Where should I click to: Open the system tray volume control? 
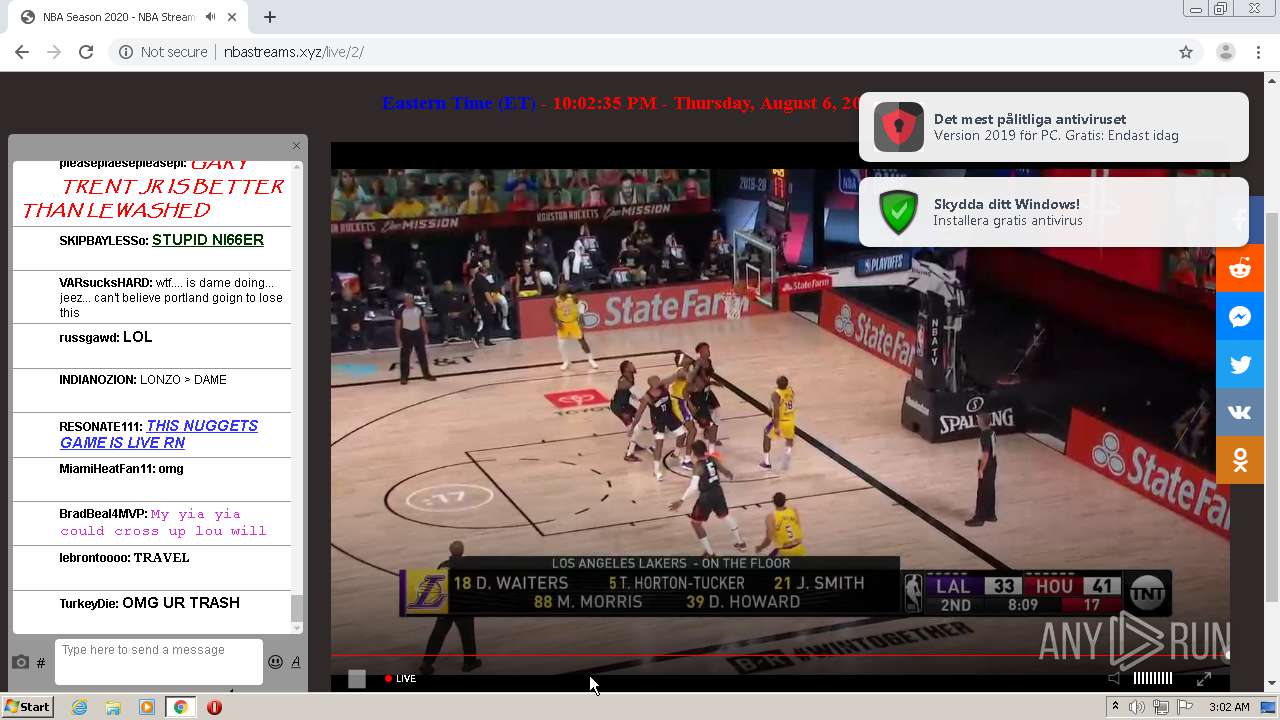pos(1137,707)
